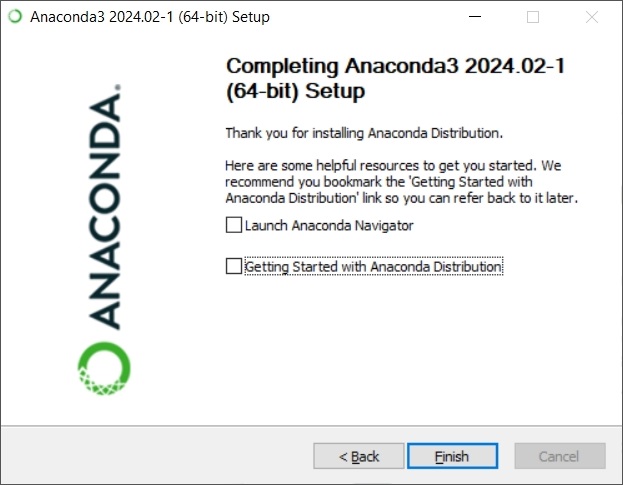Click the 'Thank you for installing' message
This screenshot has width=623, height=485.
[x=364, y=133]
